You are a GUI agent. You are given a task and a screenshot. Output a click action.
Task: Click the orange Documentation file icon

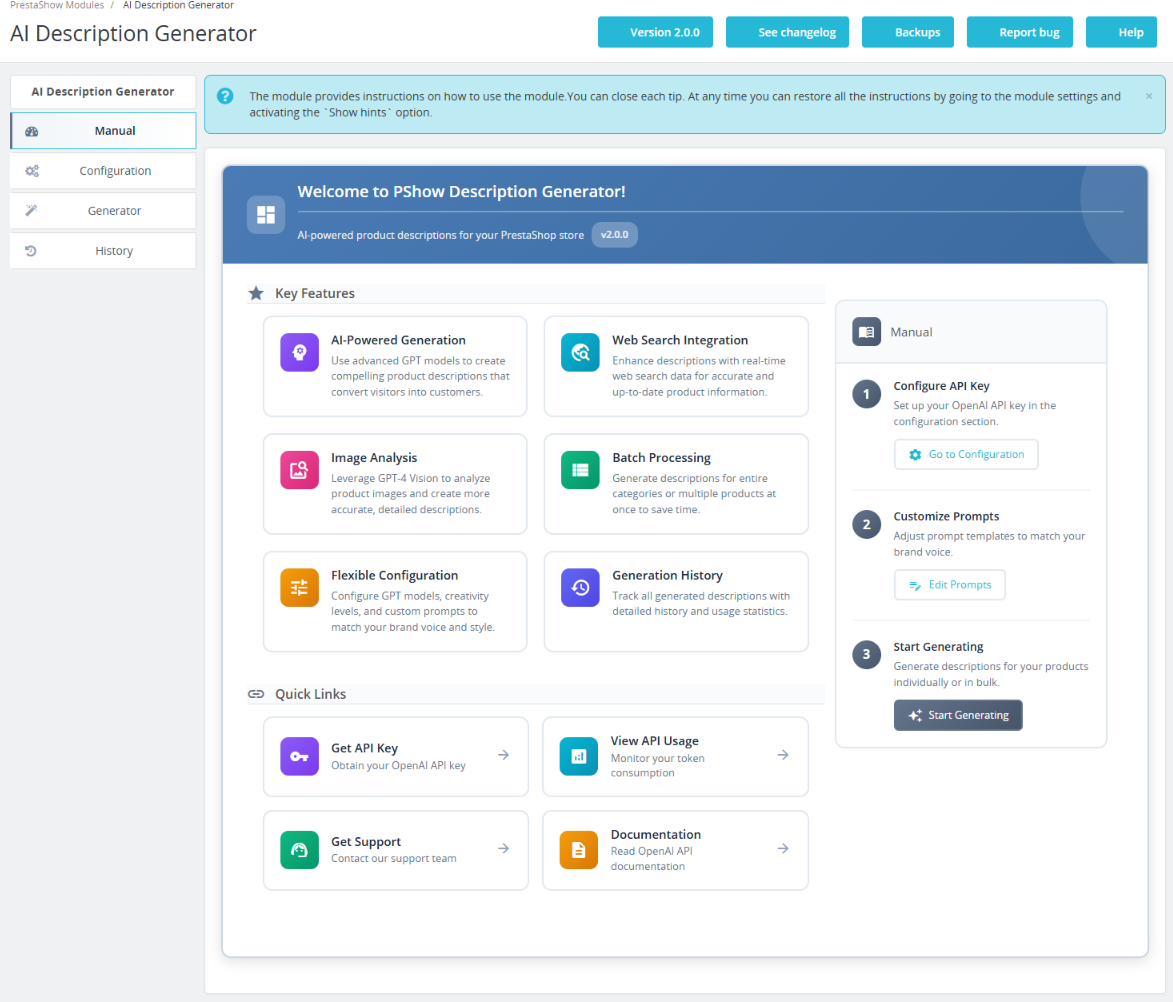[x=578, y=850]
